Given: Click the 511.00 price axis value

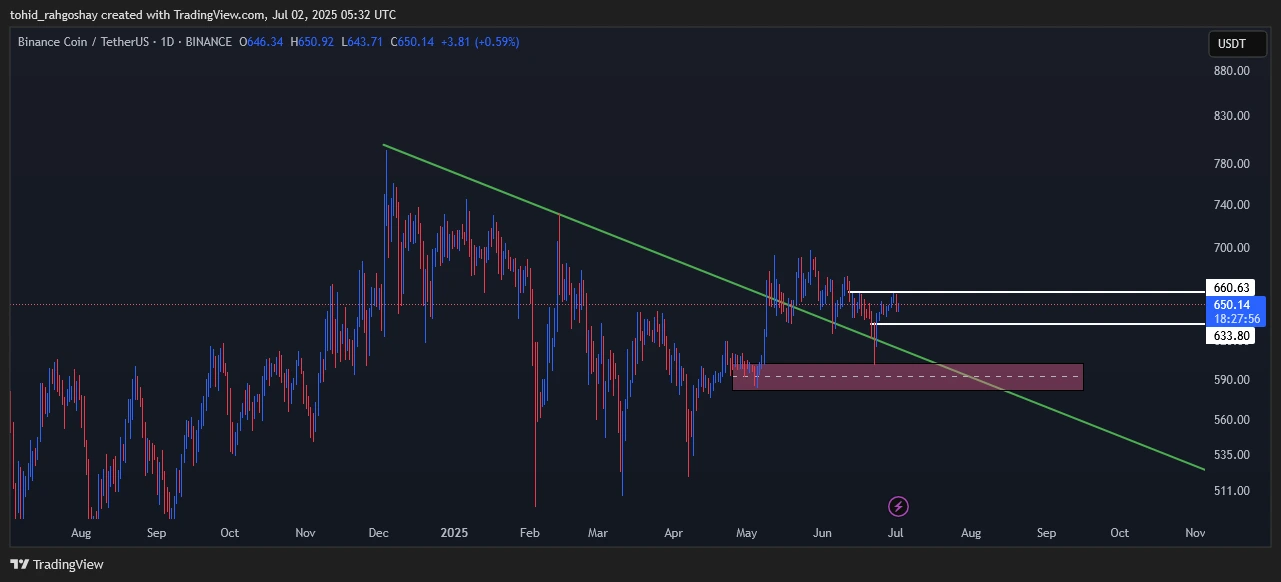Looking at the screenshot, I should [x=1231, y=491].
